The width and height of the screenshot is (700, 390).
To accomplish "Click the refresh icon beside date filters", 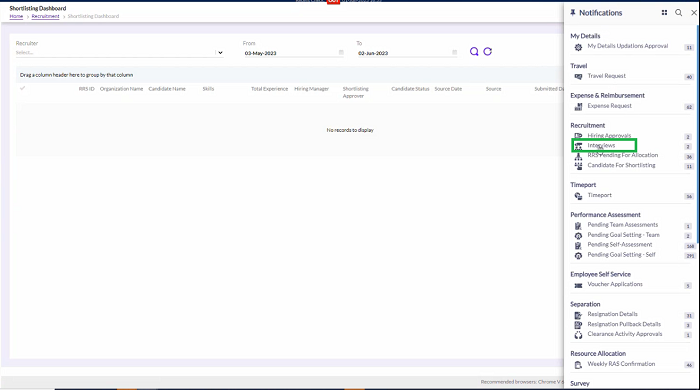I will pyautogui.click(x=488, y=52).
